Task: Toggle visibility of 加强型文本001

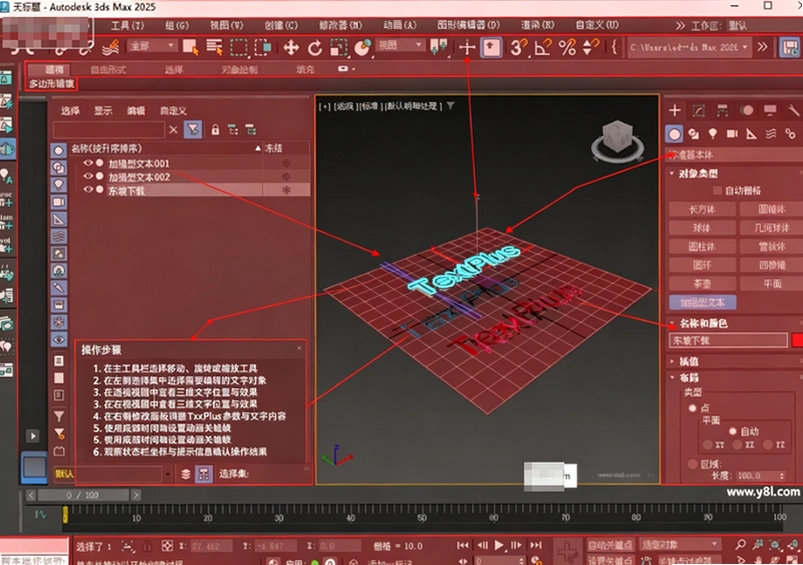Action: [88, 163]
